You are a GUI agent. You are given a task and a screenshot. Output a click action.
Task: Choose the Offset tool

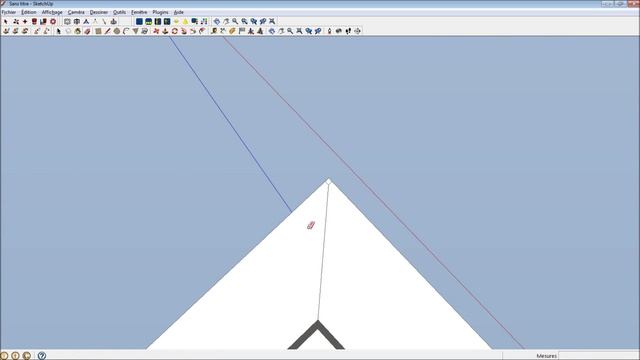click(202, 31)
